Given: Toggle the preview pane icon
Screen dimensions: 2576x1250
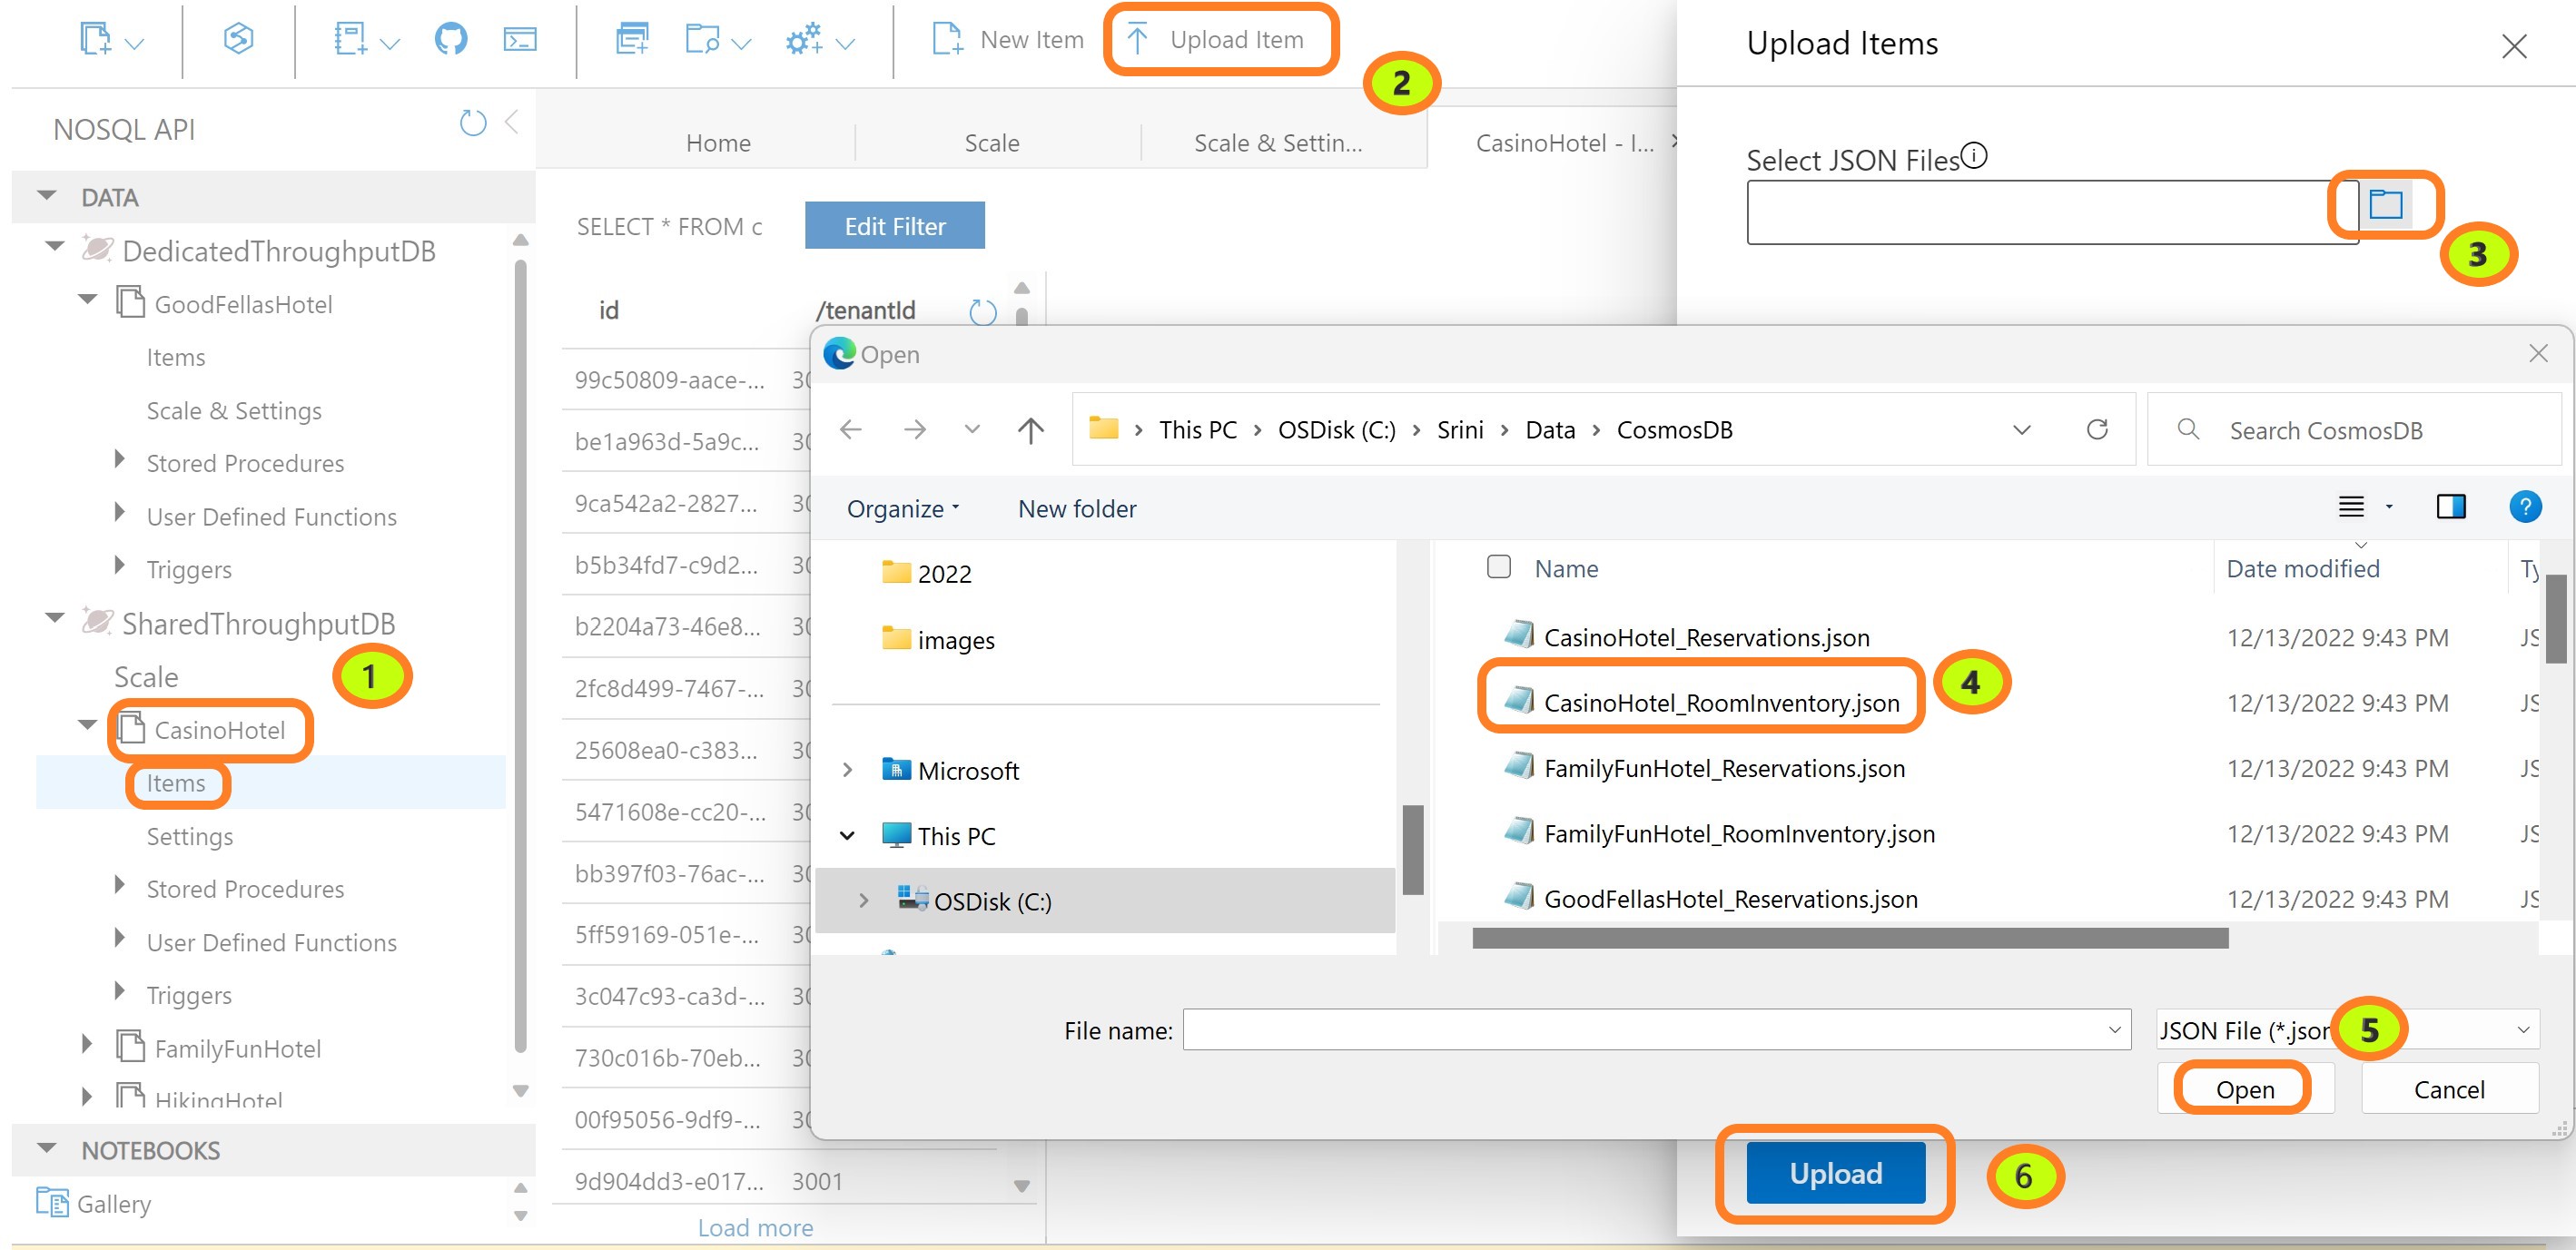Looking at the screenshot, I should [x=2450, y=507].
